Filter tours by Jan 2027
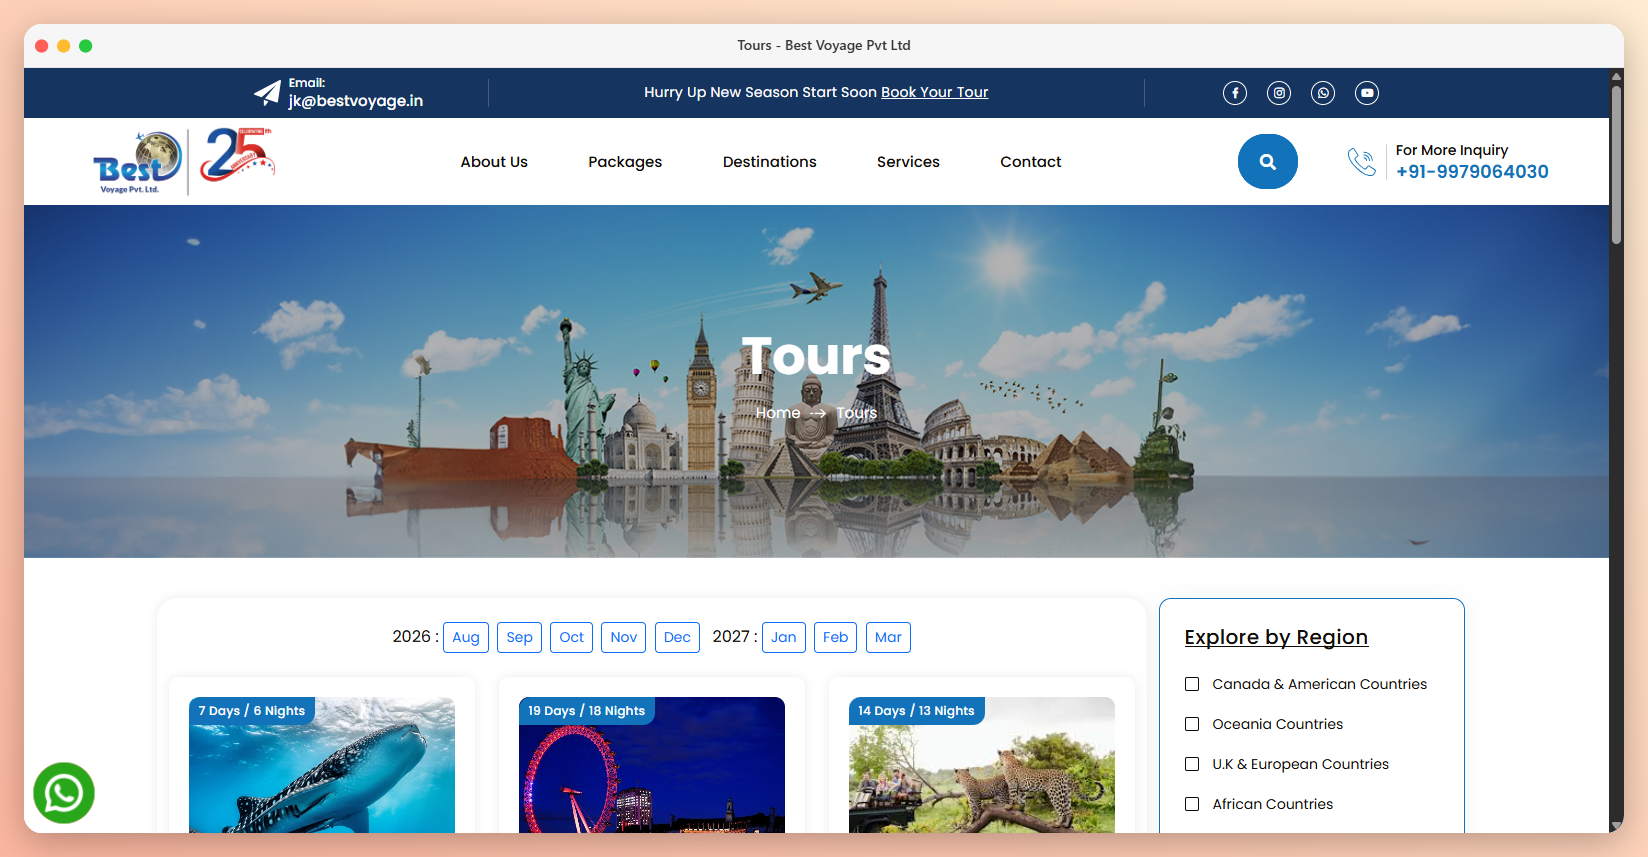Image resolution: width=1648 pixels, height=857 pixels. [x=784, y=637]
